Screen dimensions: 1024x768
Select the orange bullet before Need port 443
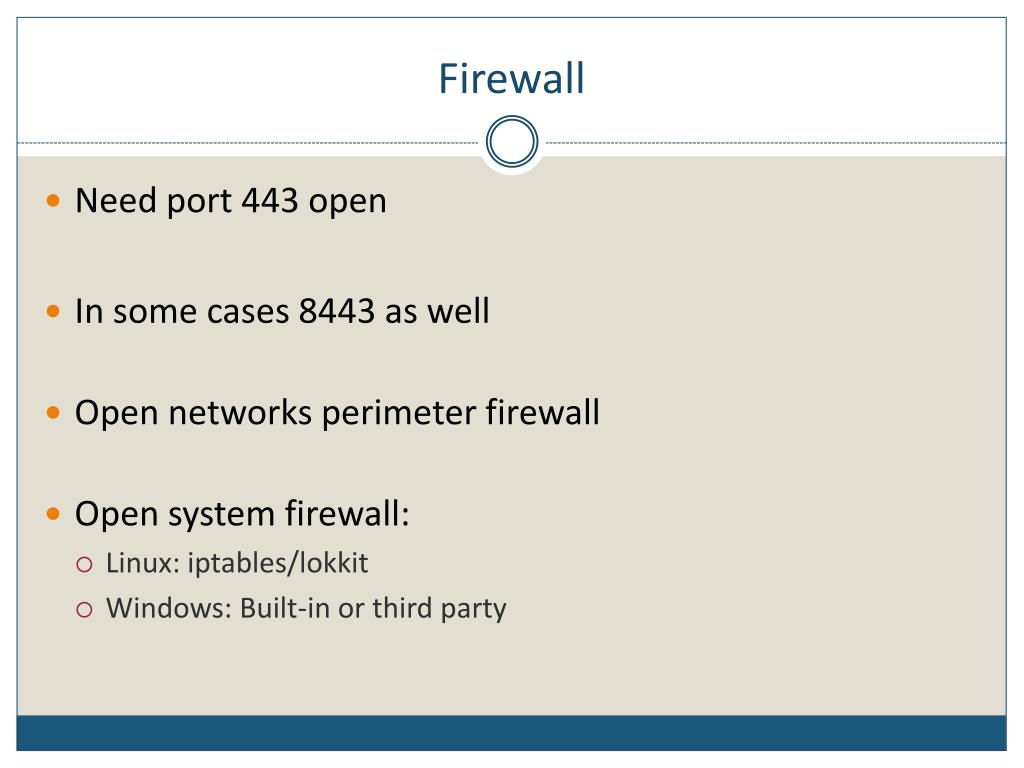tap(54, 200)
